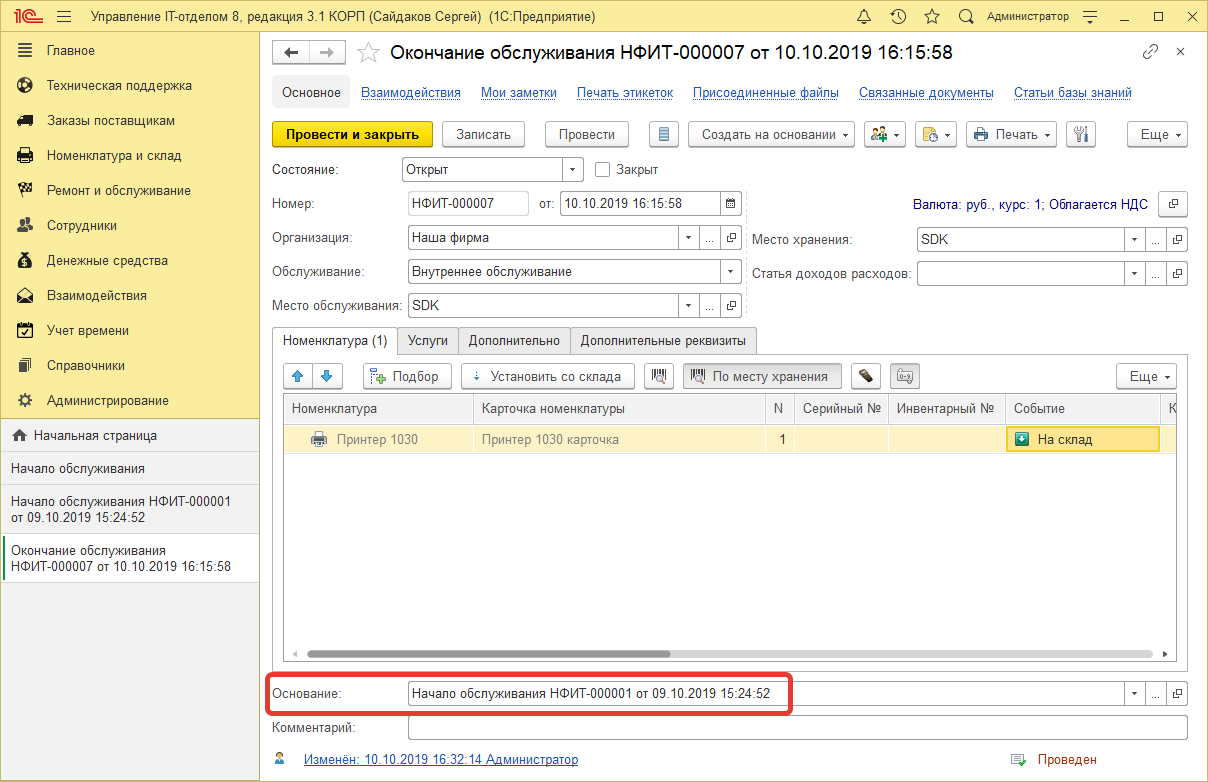Move selected row up with the blue arrow

click(x=297, y=376)
